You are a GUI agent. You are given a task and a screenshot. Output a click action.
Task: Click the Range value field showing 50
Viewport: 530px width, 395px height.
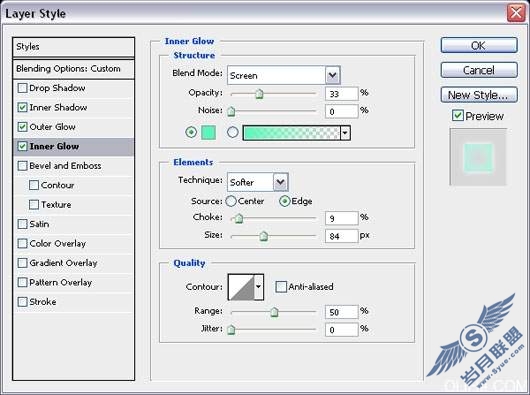(341, 312)
